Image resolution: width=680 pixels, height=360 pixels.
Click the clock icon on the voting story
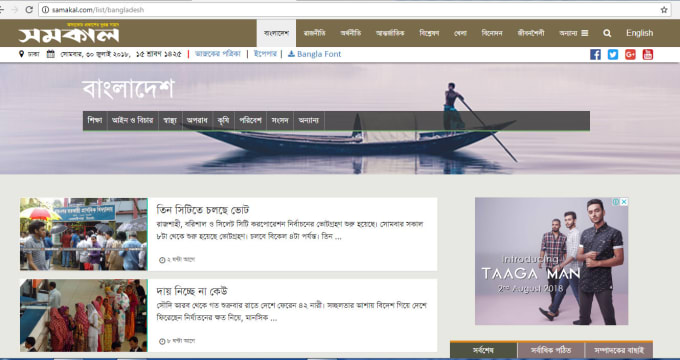(x=162, y=260)
